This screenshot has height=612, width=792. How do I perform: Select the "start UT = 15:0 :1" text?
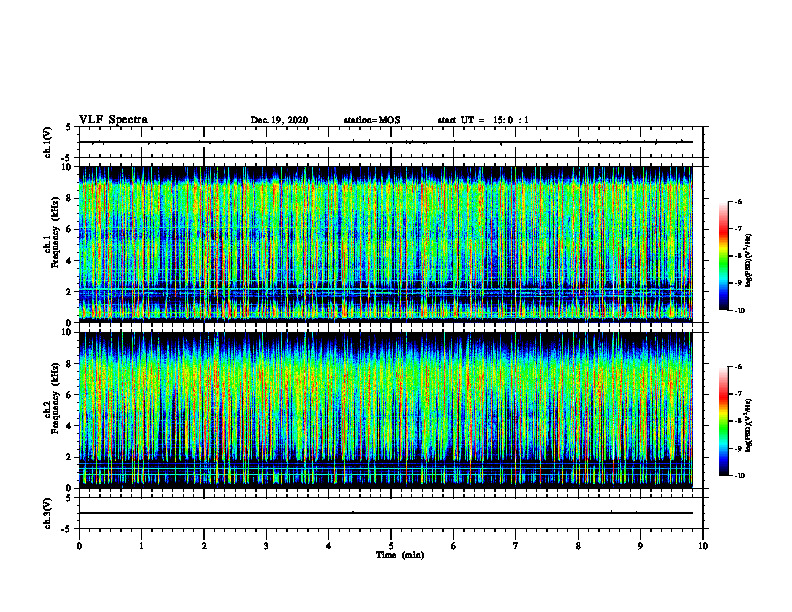click(x=483, y=120)
